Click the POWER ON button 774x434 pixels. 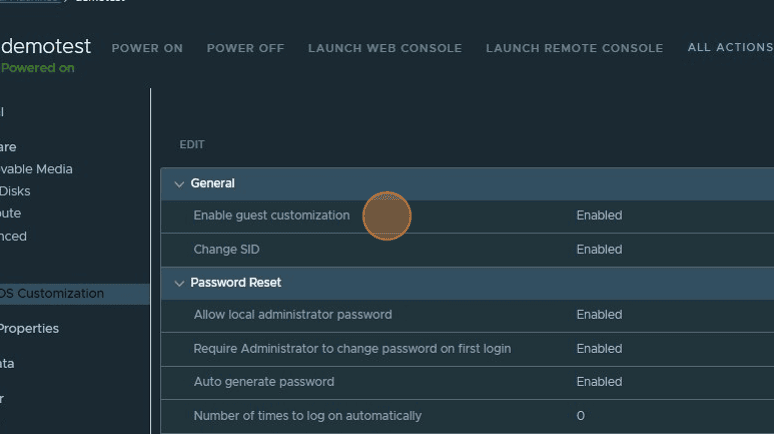(x=147, y=48)
